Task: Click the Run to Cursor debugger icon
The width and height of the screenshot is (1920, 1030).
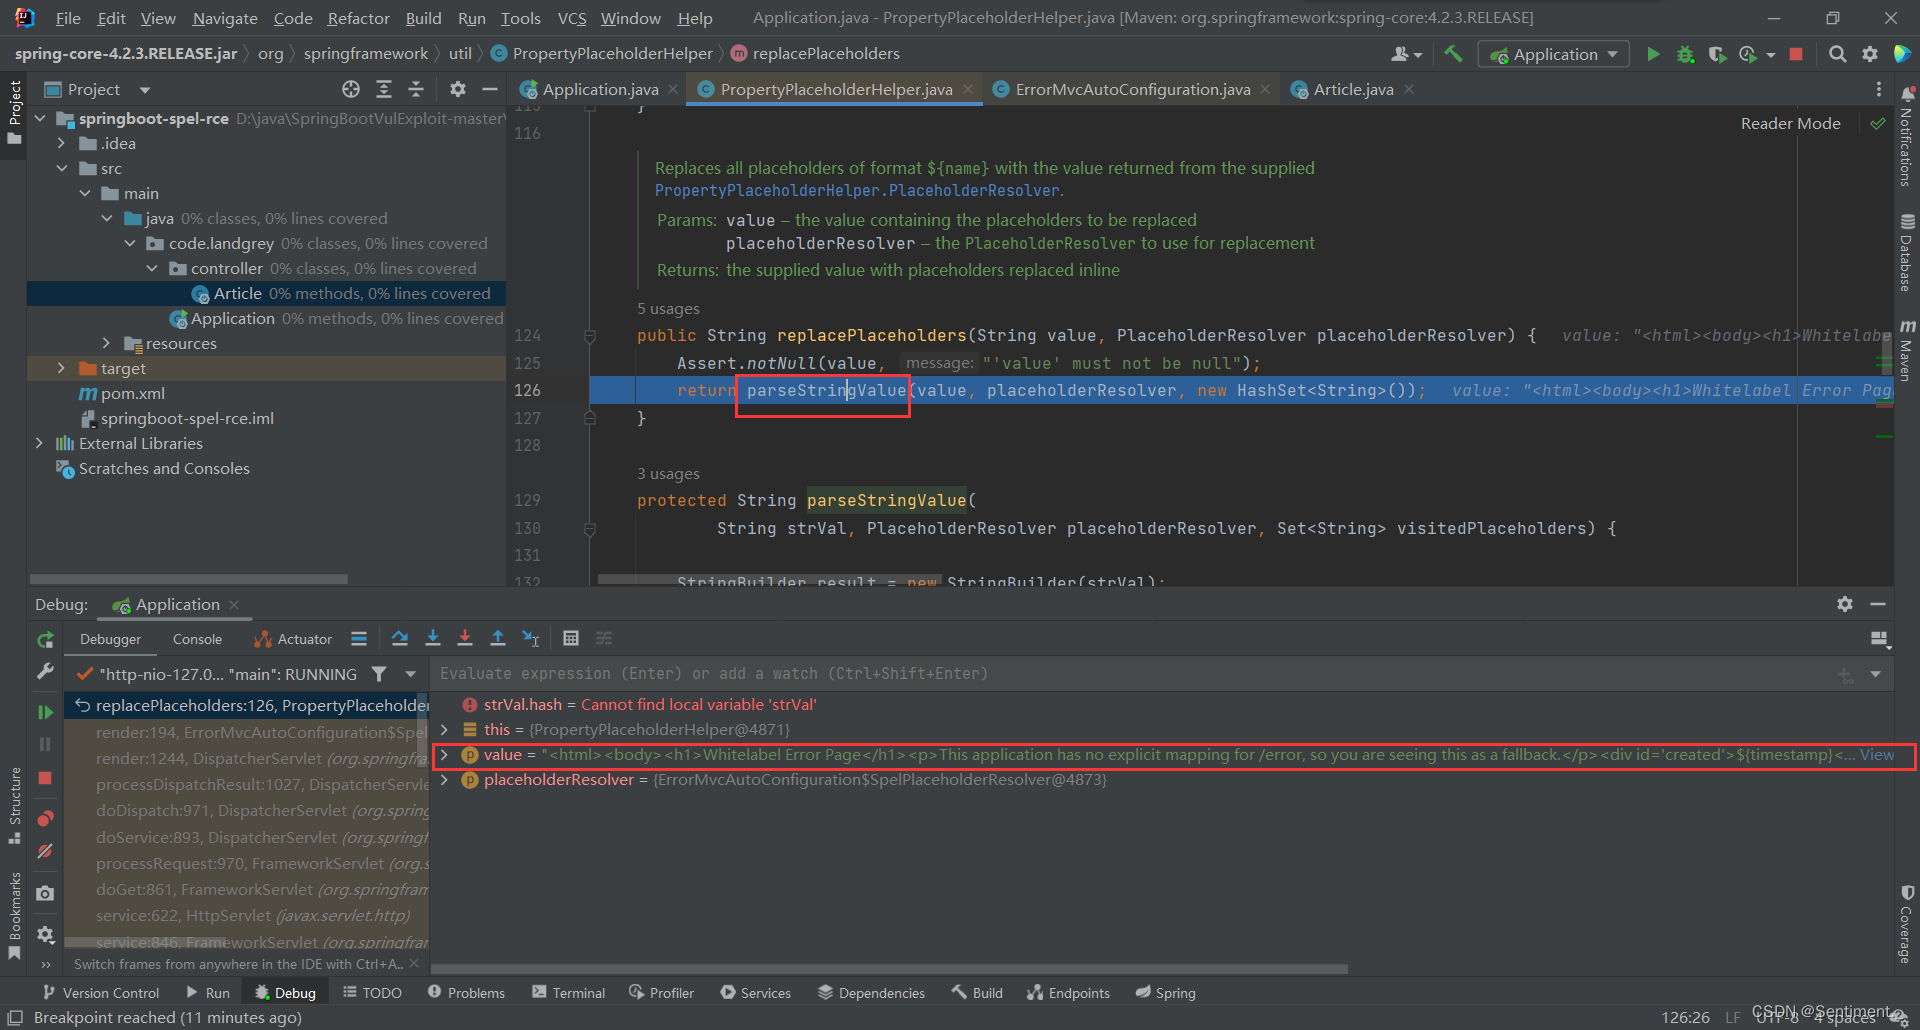Action: coord(531,638)
